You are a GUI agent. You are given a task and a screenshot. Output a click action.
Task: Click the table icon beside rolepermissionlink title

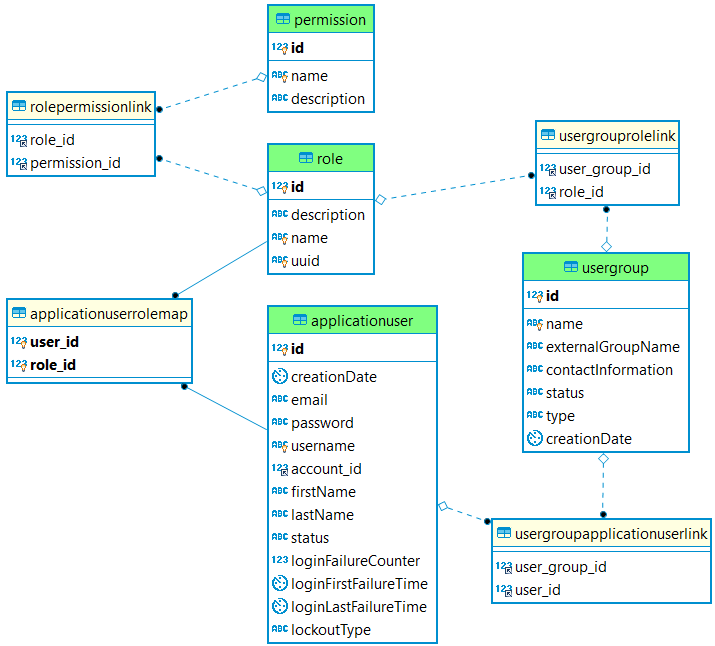tap(19, 106)
